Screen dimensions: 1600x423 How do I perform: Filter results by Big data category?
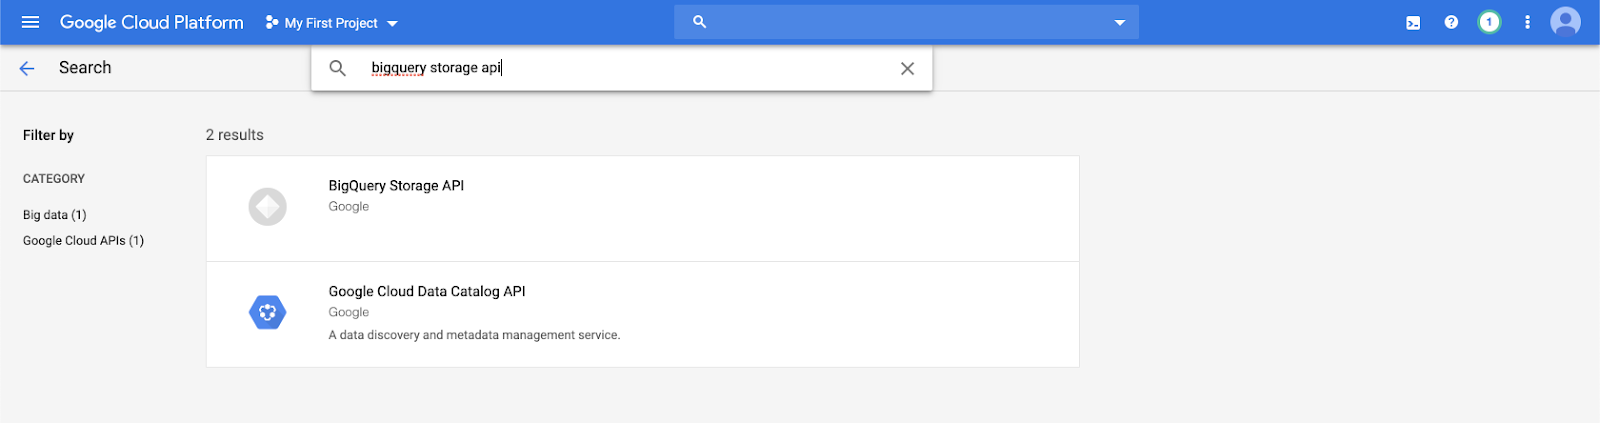[x=55, y=215]
